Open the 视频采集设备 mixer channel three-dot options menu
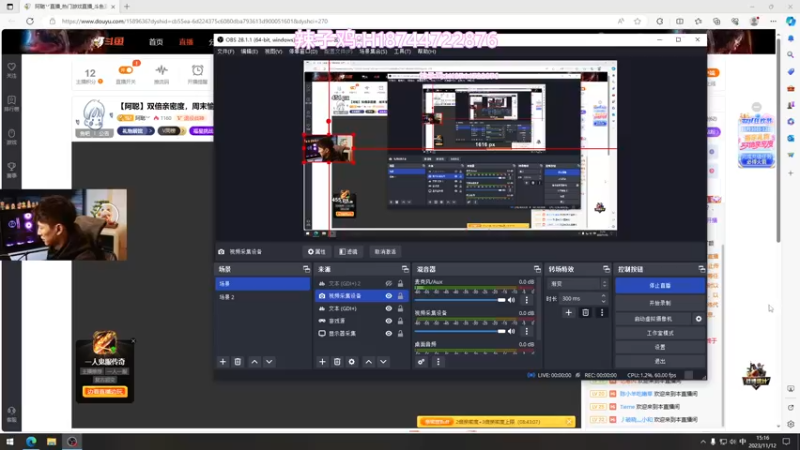Viewport: 800px width, 450px height. coord(527,332)
